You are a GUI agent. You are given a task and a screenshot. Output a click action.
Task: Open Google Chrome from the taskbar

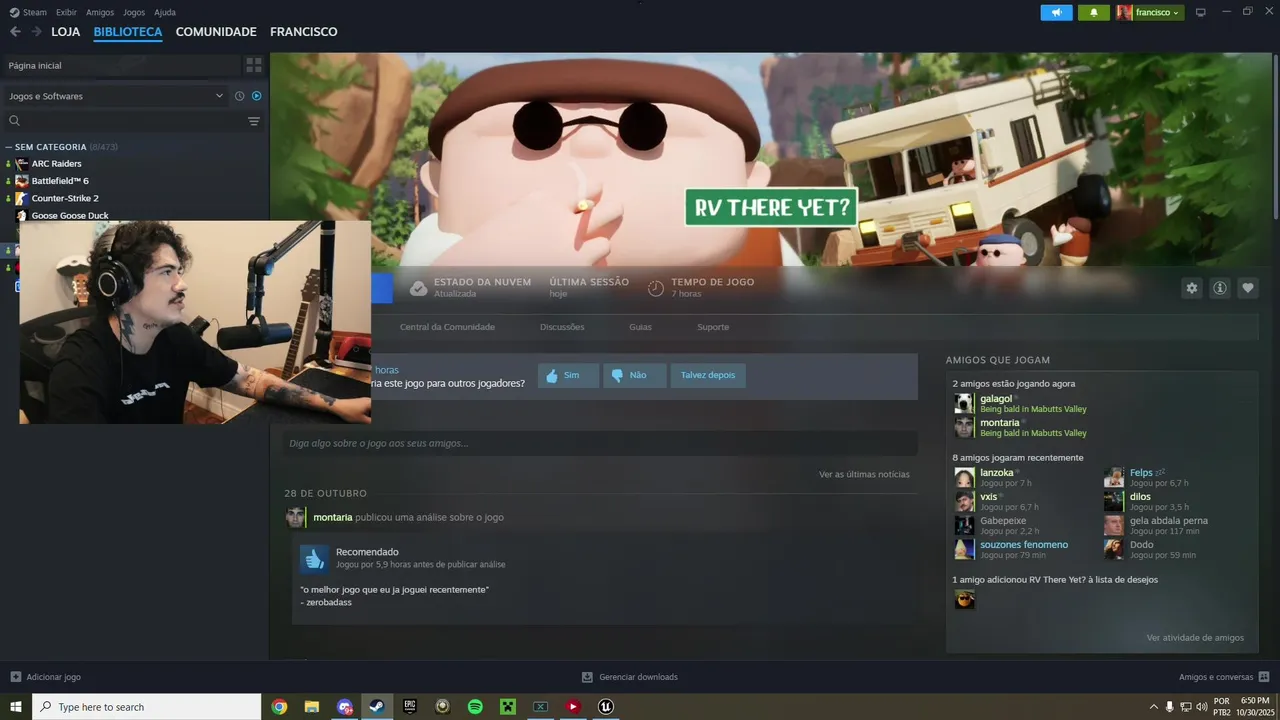(279, 707)
